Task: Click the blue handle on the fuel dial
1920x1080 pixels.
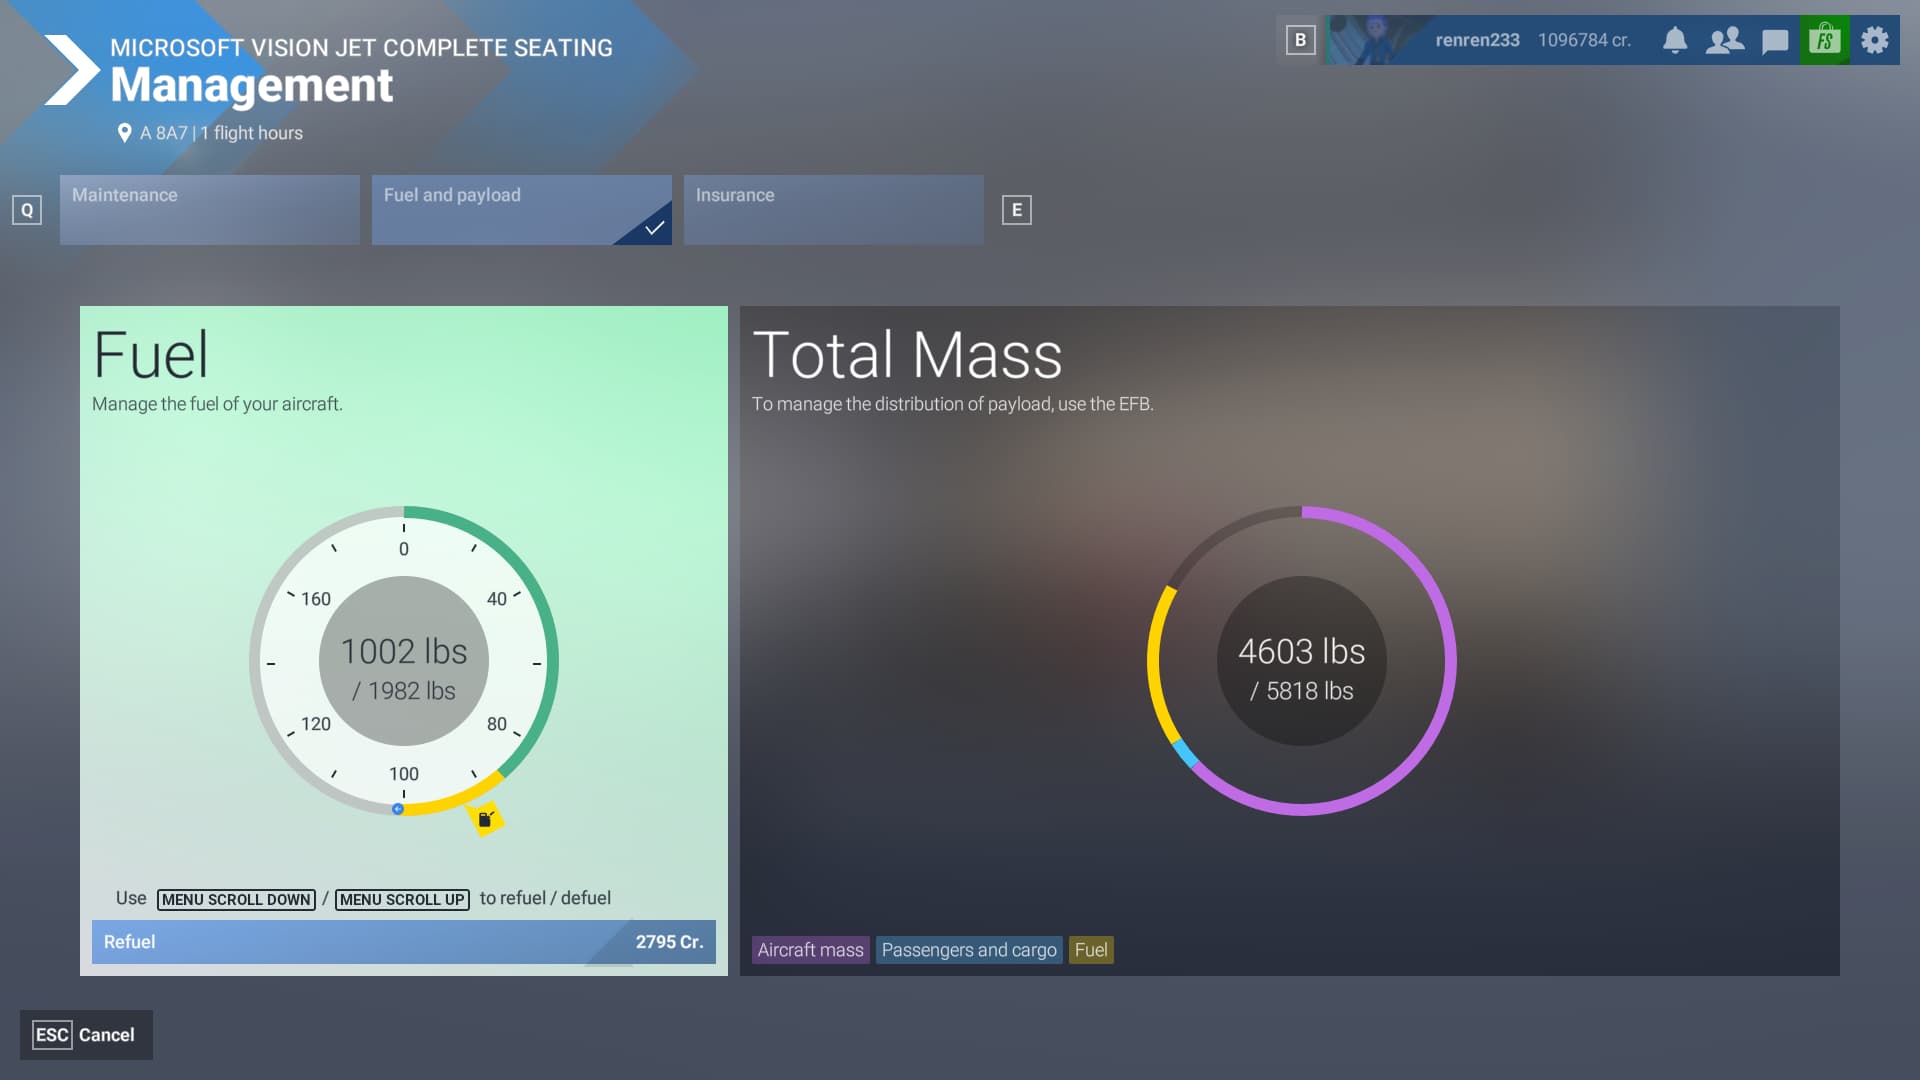Action: pos(399,808)
